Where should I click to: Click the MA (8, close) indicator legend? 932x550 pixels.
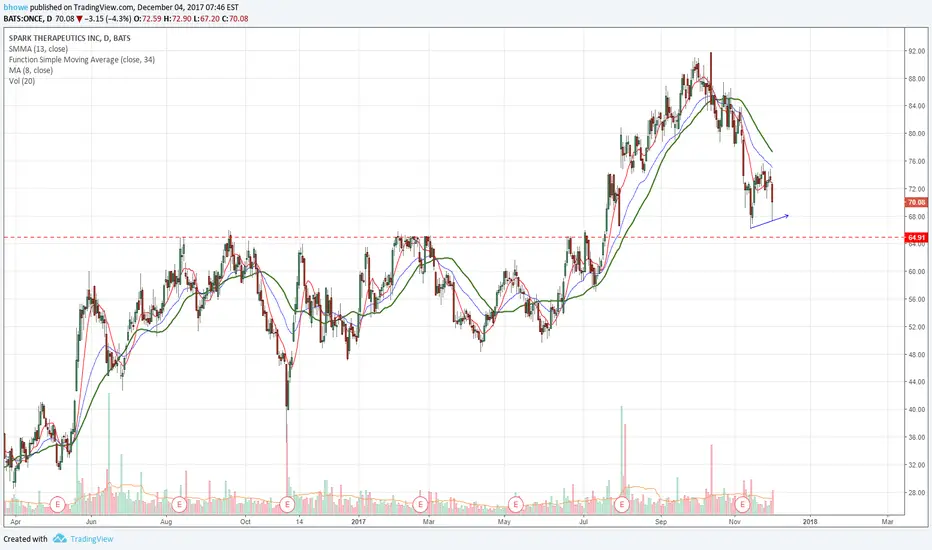[31, 70]
